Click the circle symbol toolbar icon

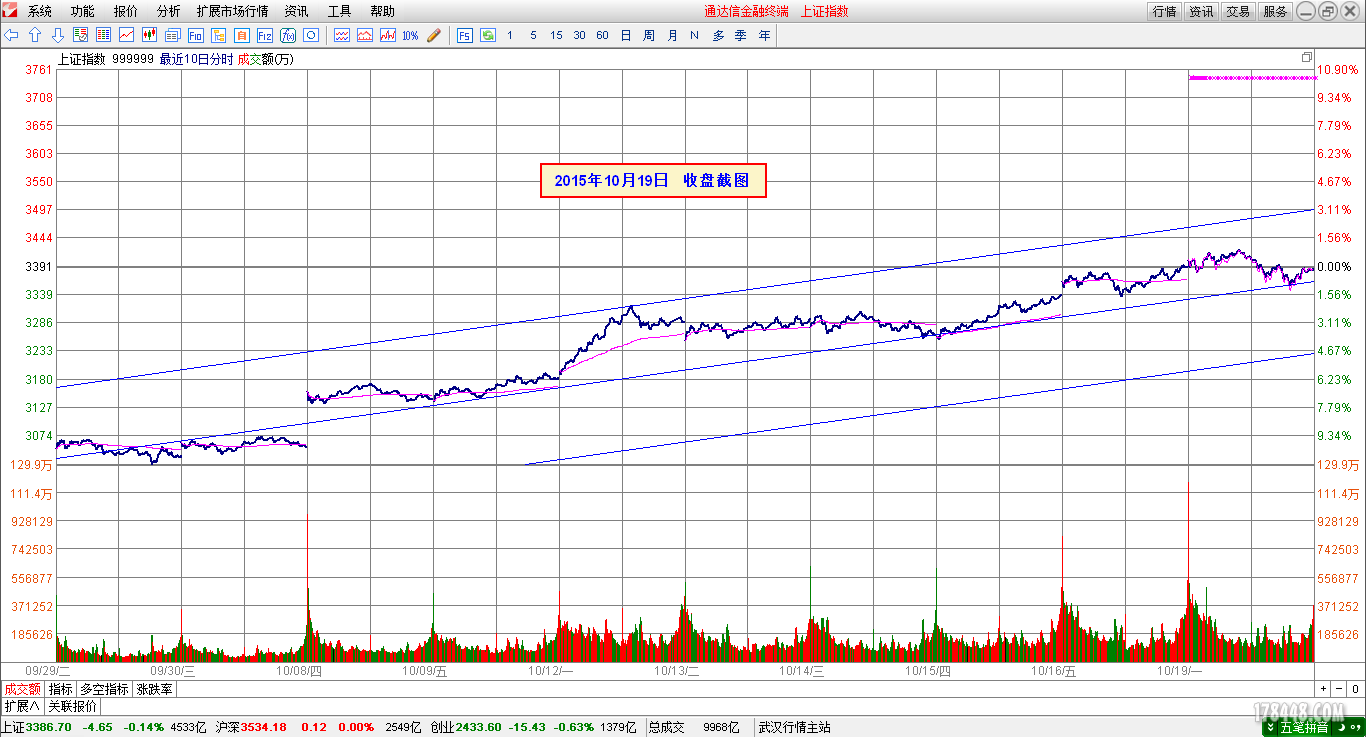click(311, 35)
